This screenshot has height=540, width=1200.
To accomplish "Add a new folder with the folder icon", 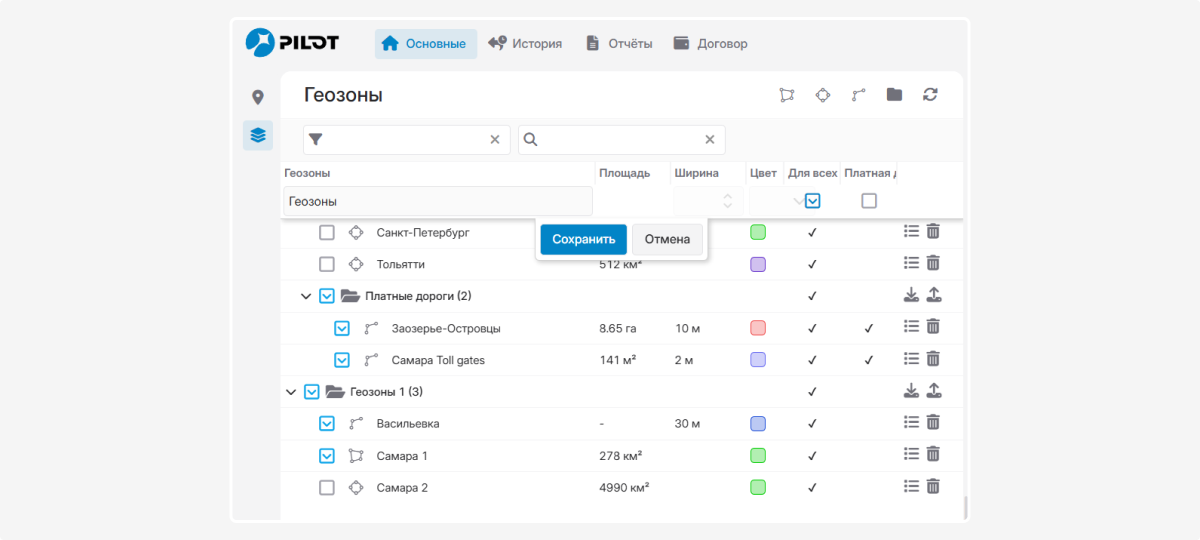I will coord(894,95).
